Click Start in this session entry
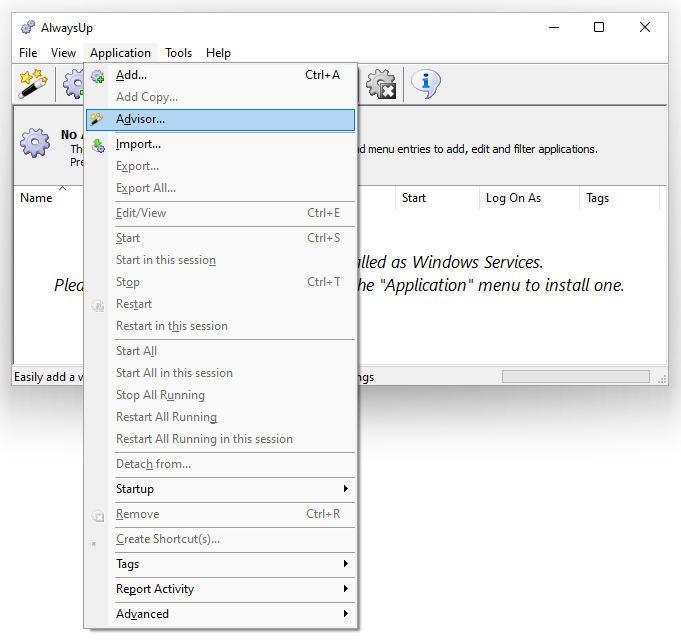Image resolution: width=681 pixels, height=641 pixels. [x=221, y=260]
